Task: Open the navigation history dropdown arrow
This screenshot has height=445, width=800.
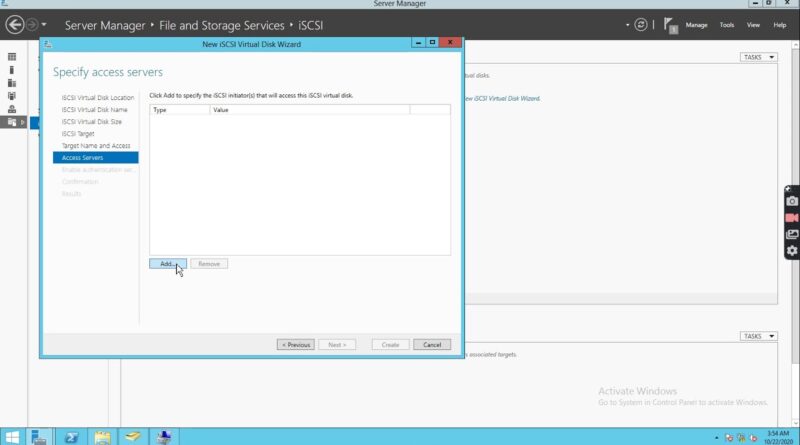Action: [44, 24]
